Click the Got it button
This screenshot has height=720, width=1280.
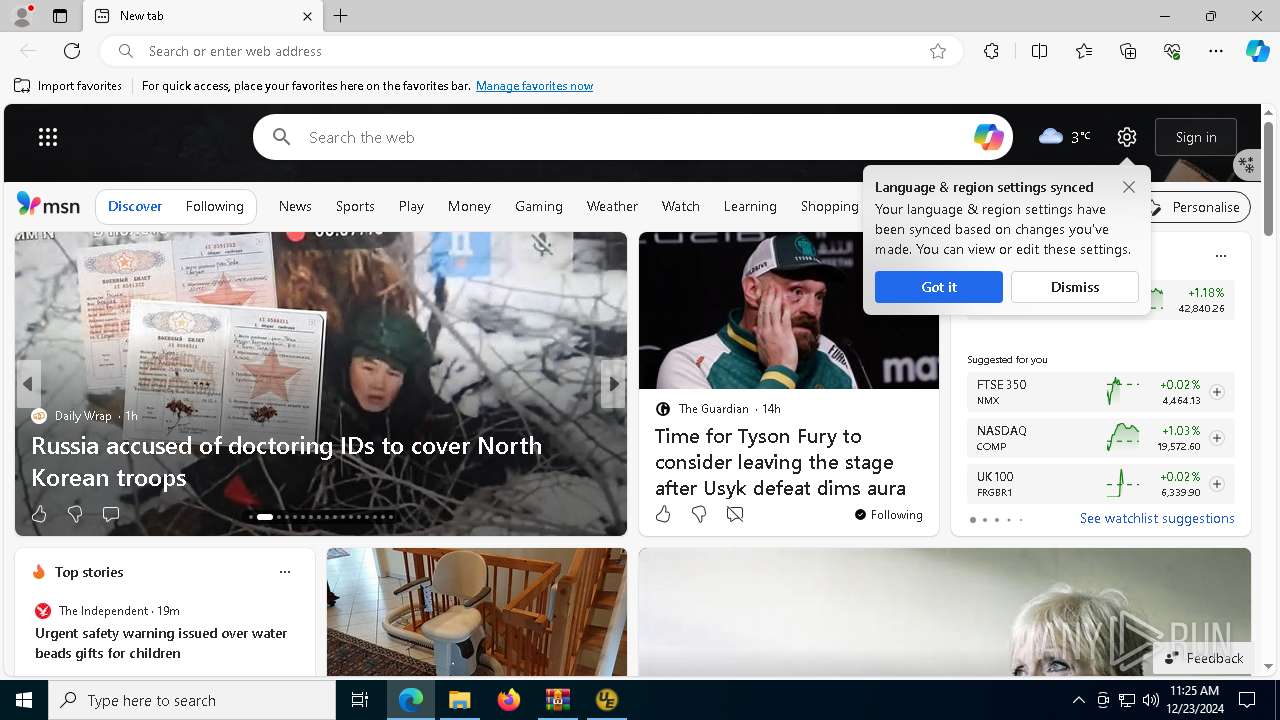click(x=939, y=287)
